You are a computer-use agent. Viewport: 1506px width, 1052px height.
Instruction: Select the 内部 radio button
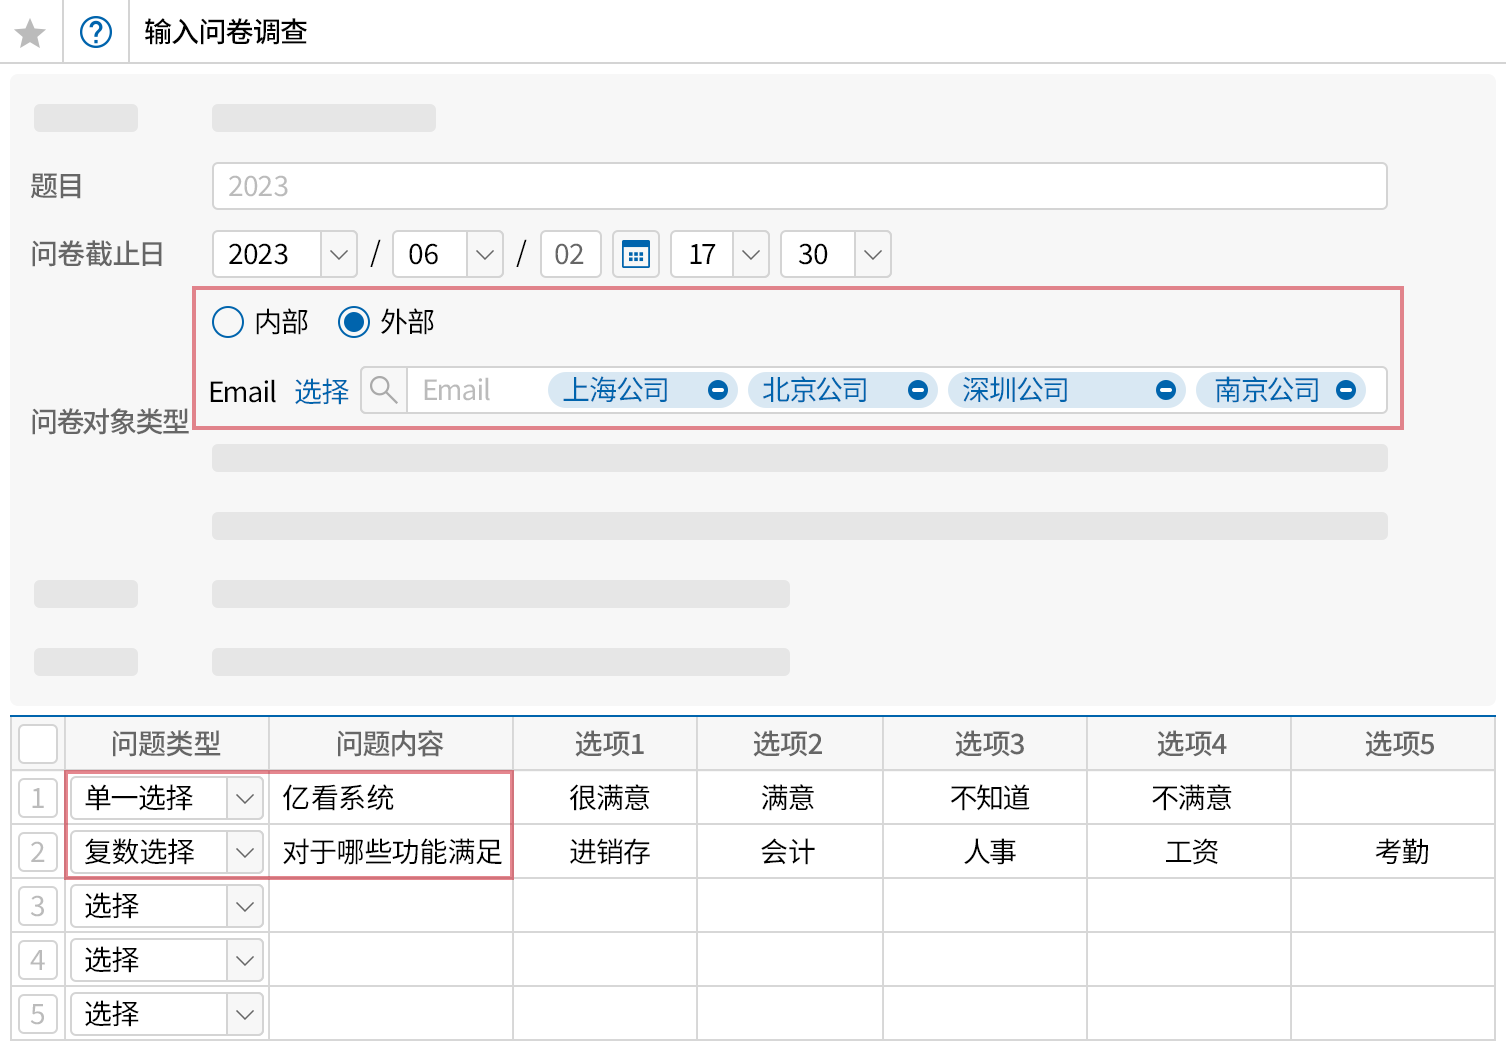[228, 322]
